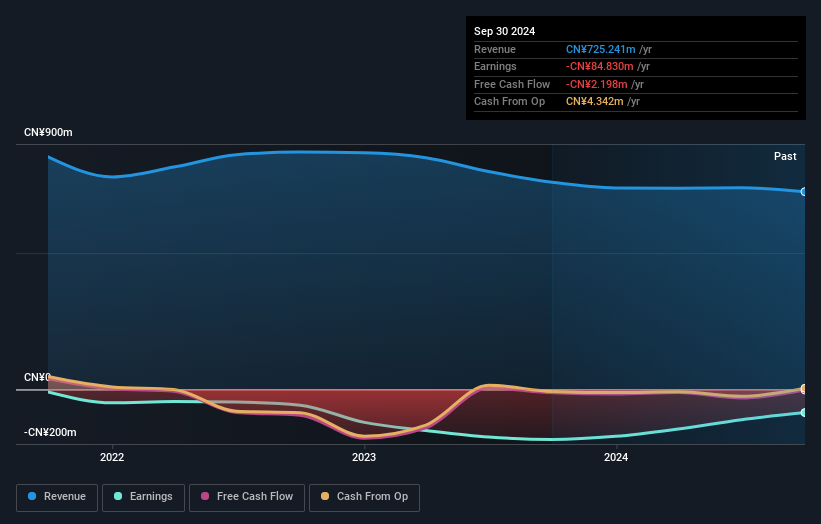
Task: Toggle the Revenue legend button
Action: coord(57,497)
